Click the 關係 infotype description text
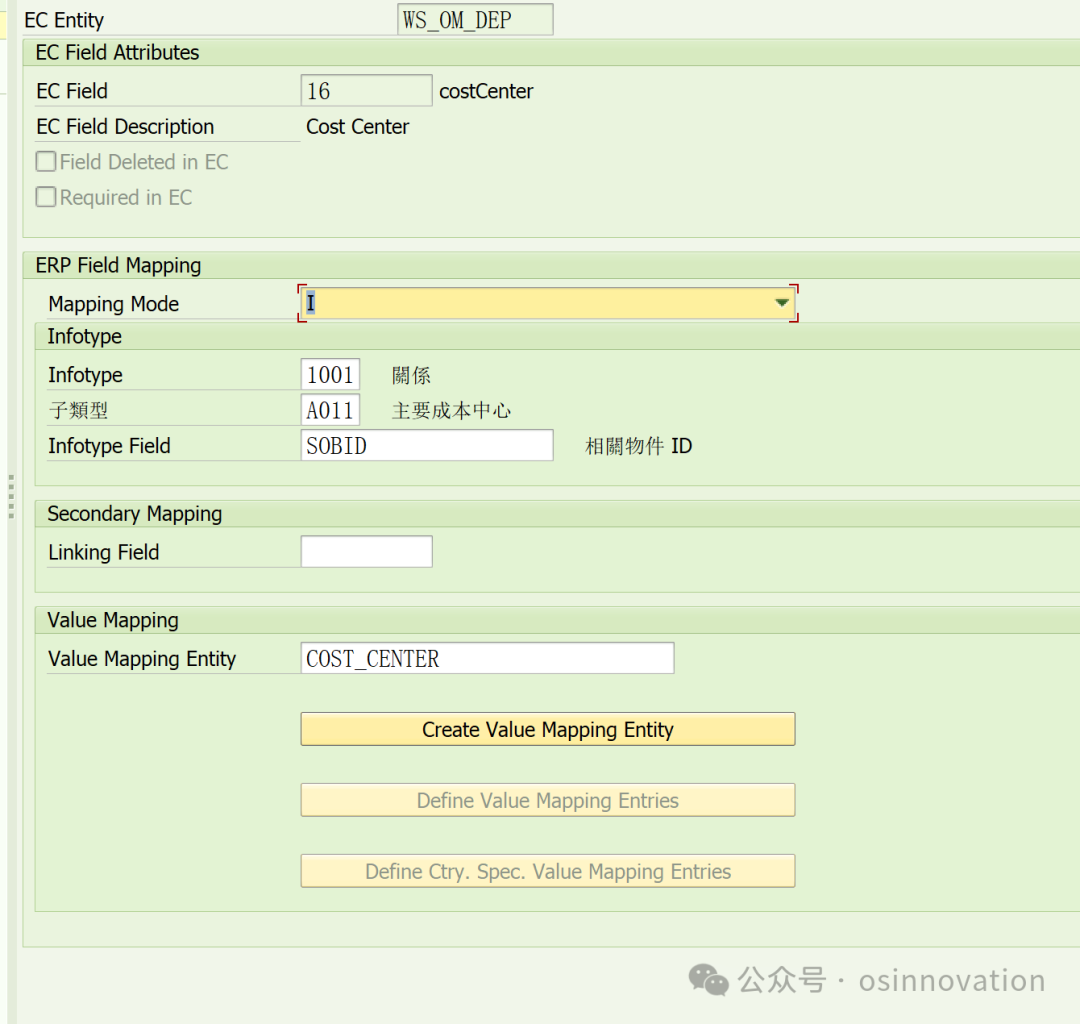Image resolution: width=1080 pixels, height=1024 pixels. (411, 375)
